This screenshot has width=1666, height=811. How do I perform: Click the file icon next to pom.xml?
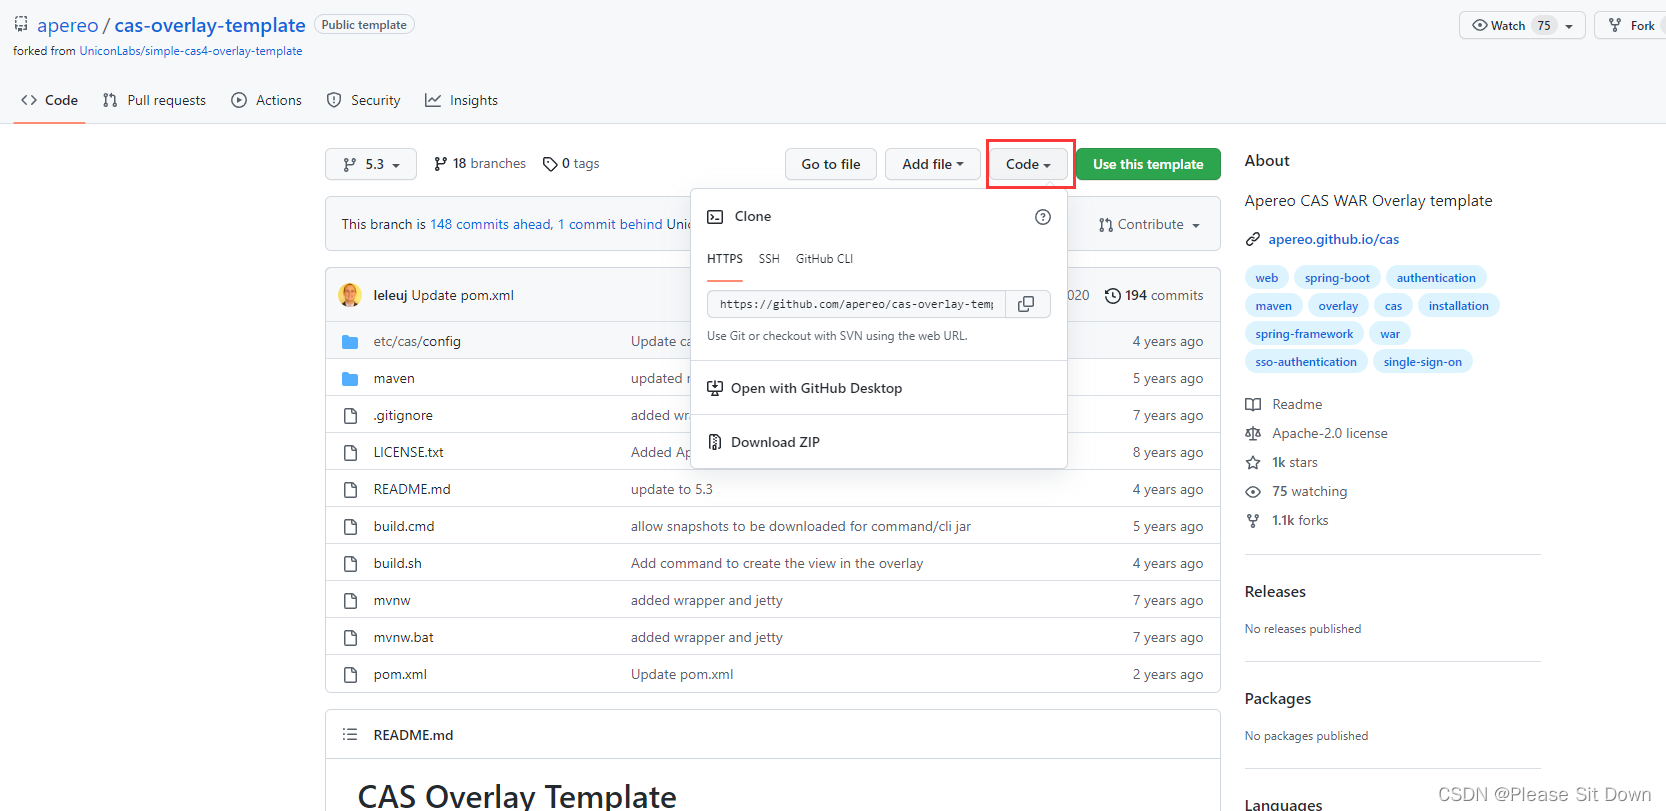point(350,675)
